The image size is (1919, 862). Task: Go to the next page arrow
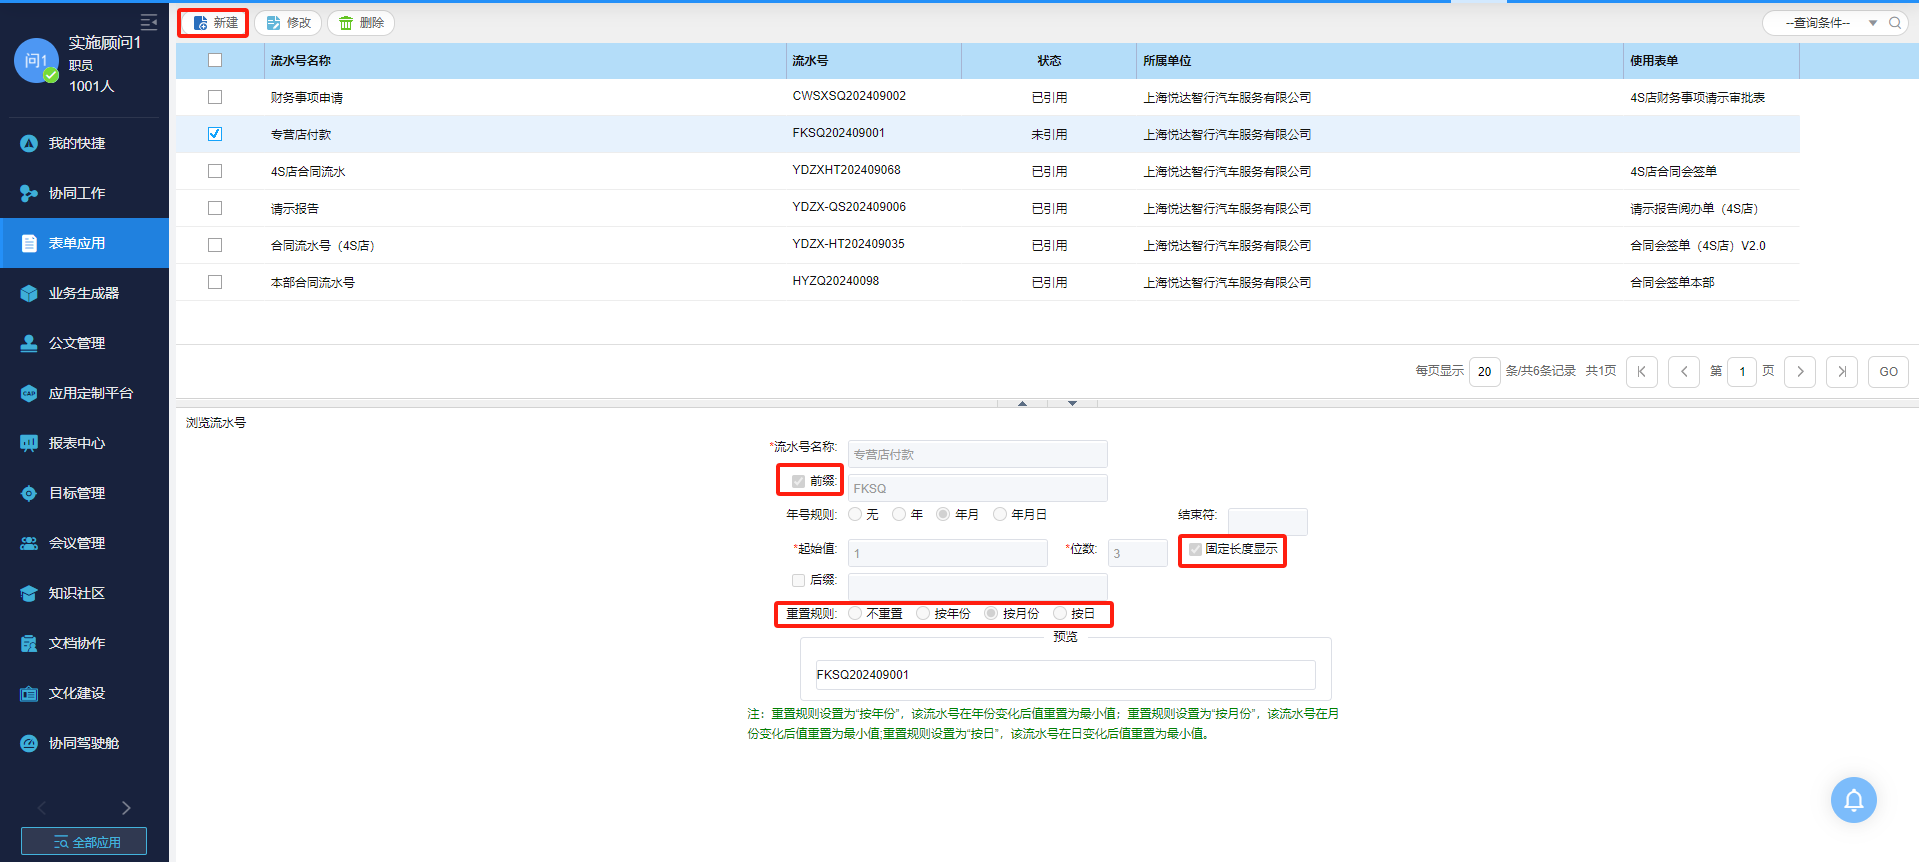pyautogui.click(x=1800, y=372)
